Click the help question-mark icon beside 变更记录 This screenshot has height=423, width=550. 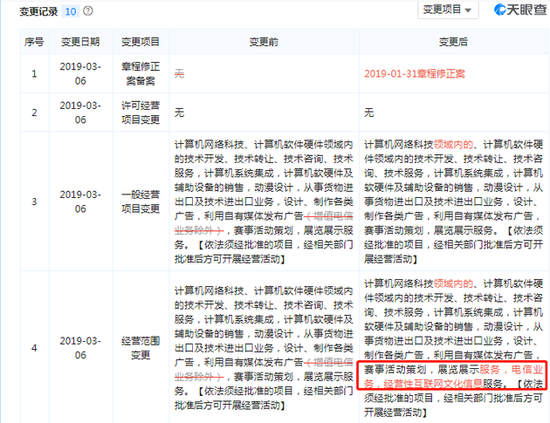88,11
